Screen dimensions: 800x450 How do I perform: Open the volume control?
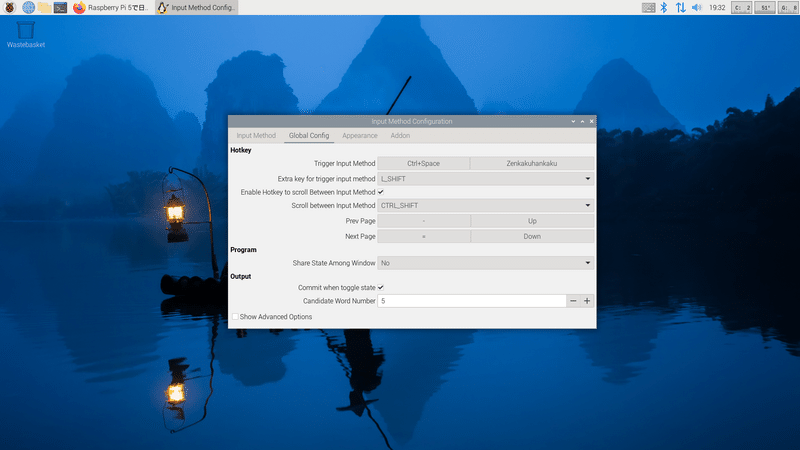coord(696,7)
